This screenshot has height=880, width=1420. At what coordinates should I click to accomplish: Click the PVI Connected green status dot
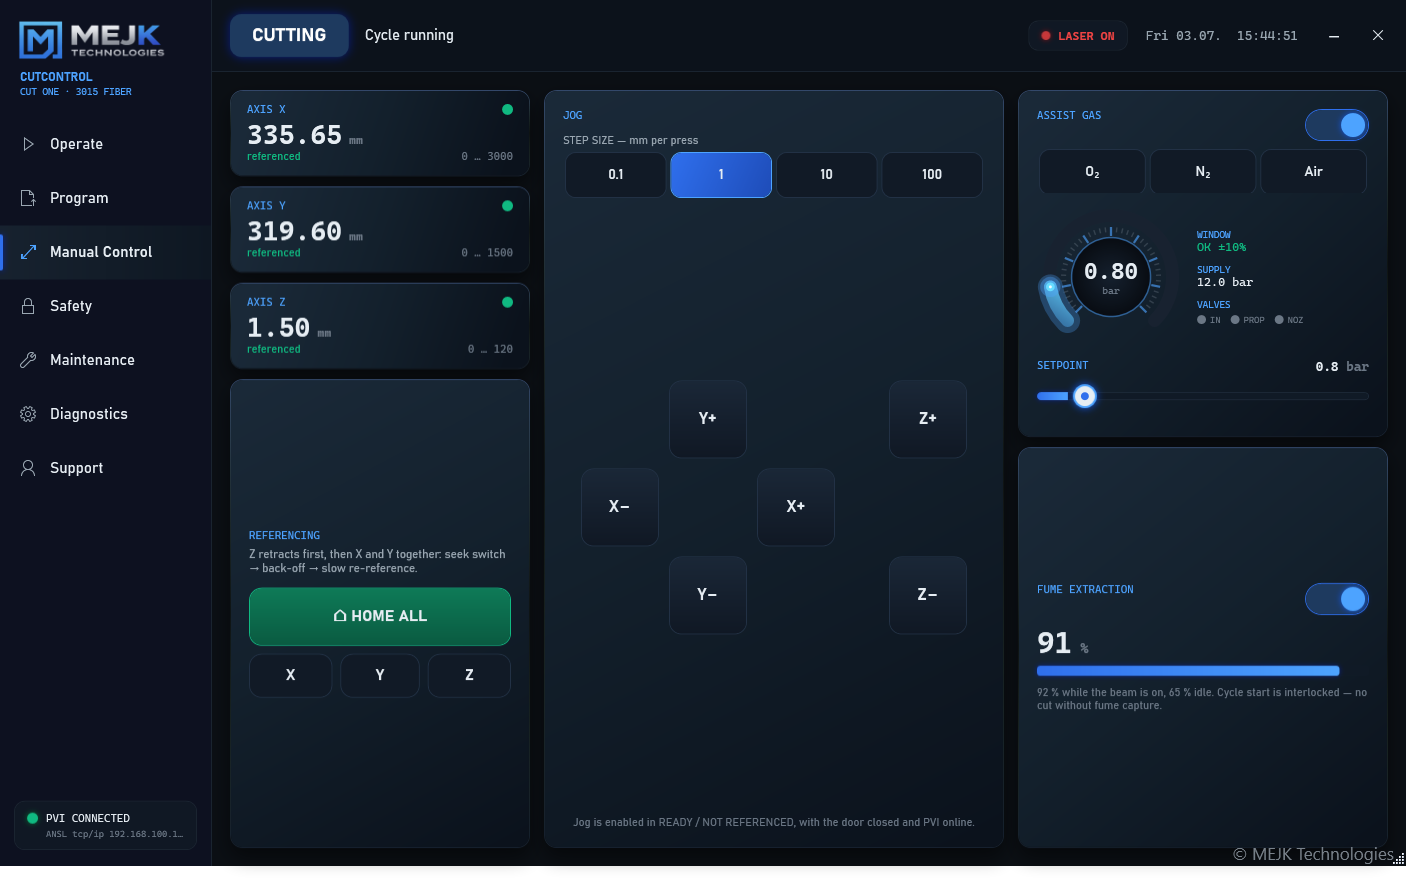[32, 818]
